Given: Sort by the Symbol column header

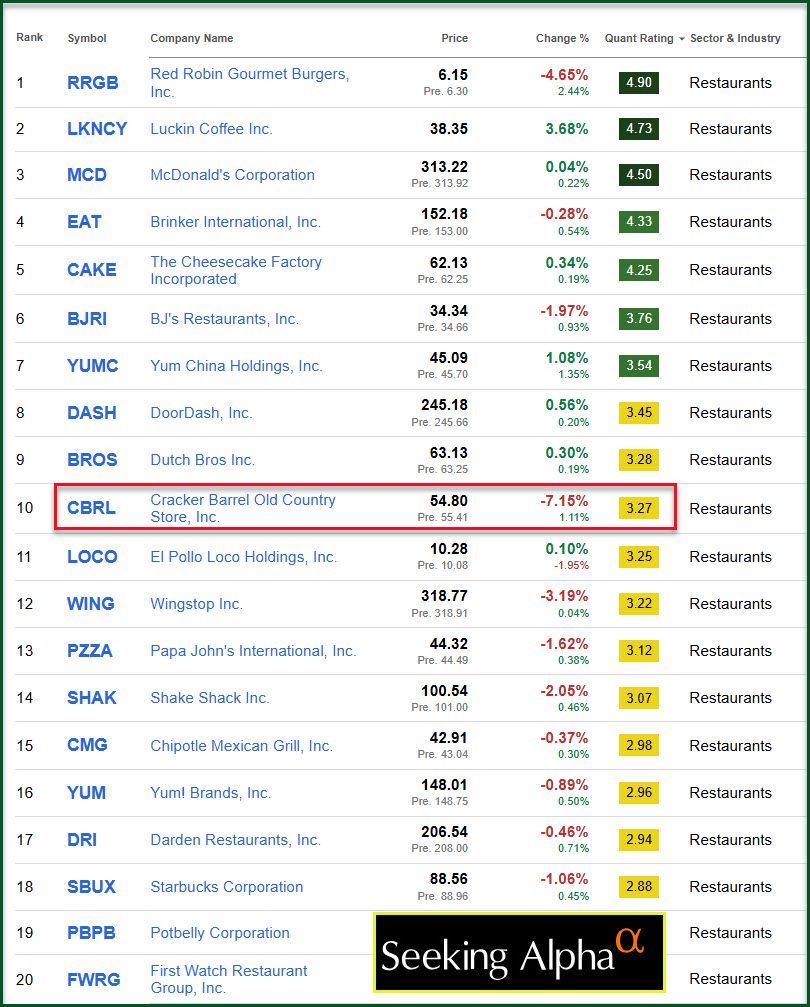Looking at the screenshot, I should point(87,39).
